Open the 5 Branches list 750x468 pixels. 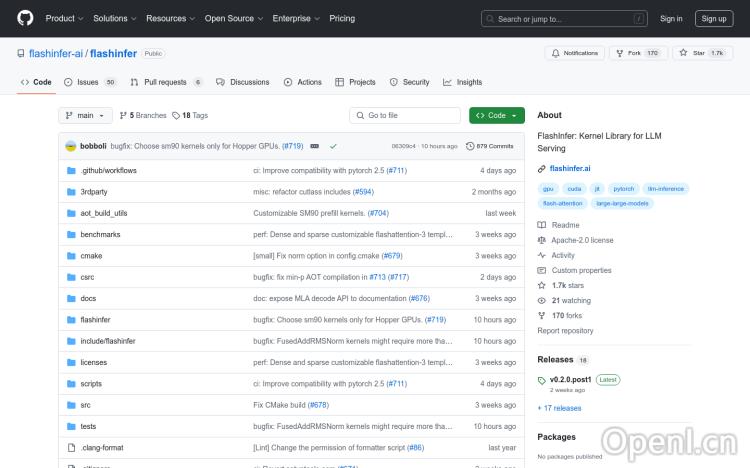tap(143, 115)
